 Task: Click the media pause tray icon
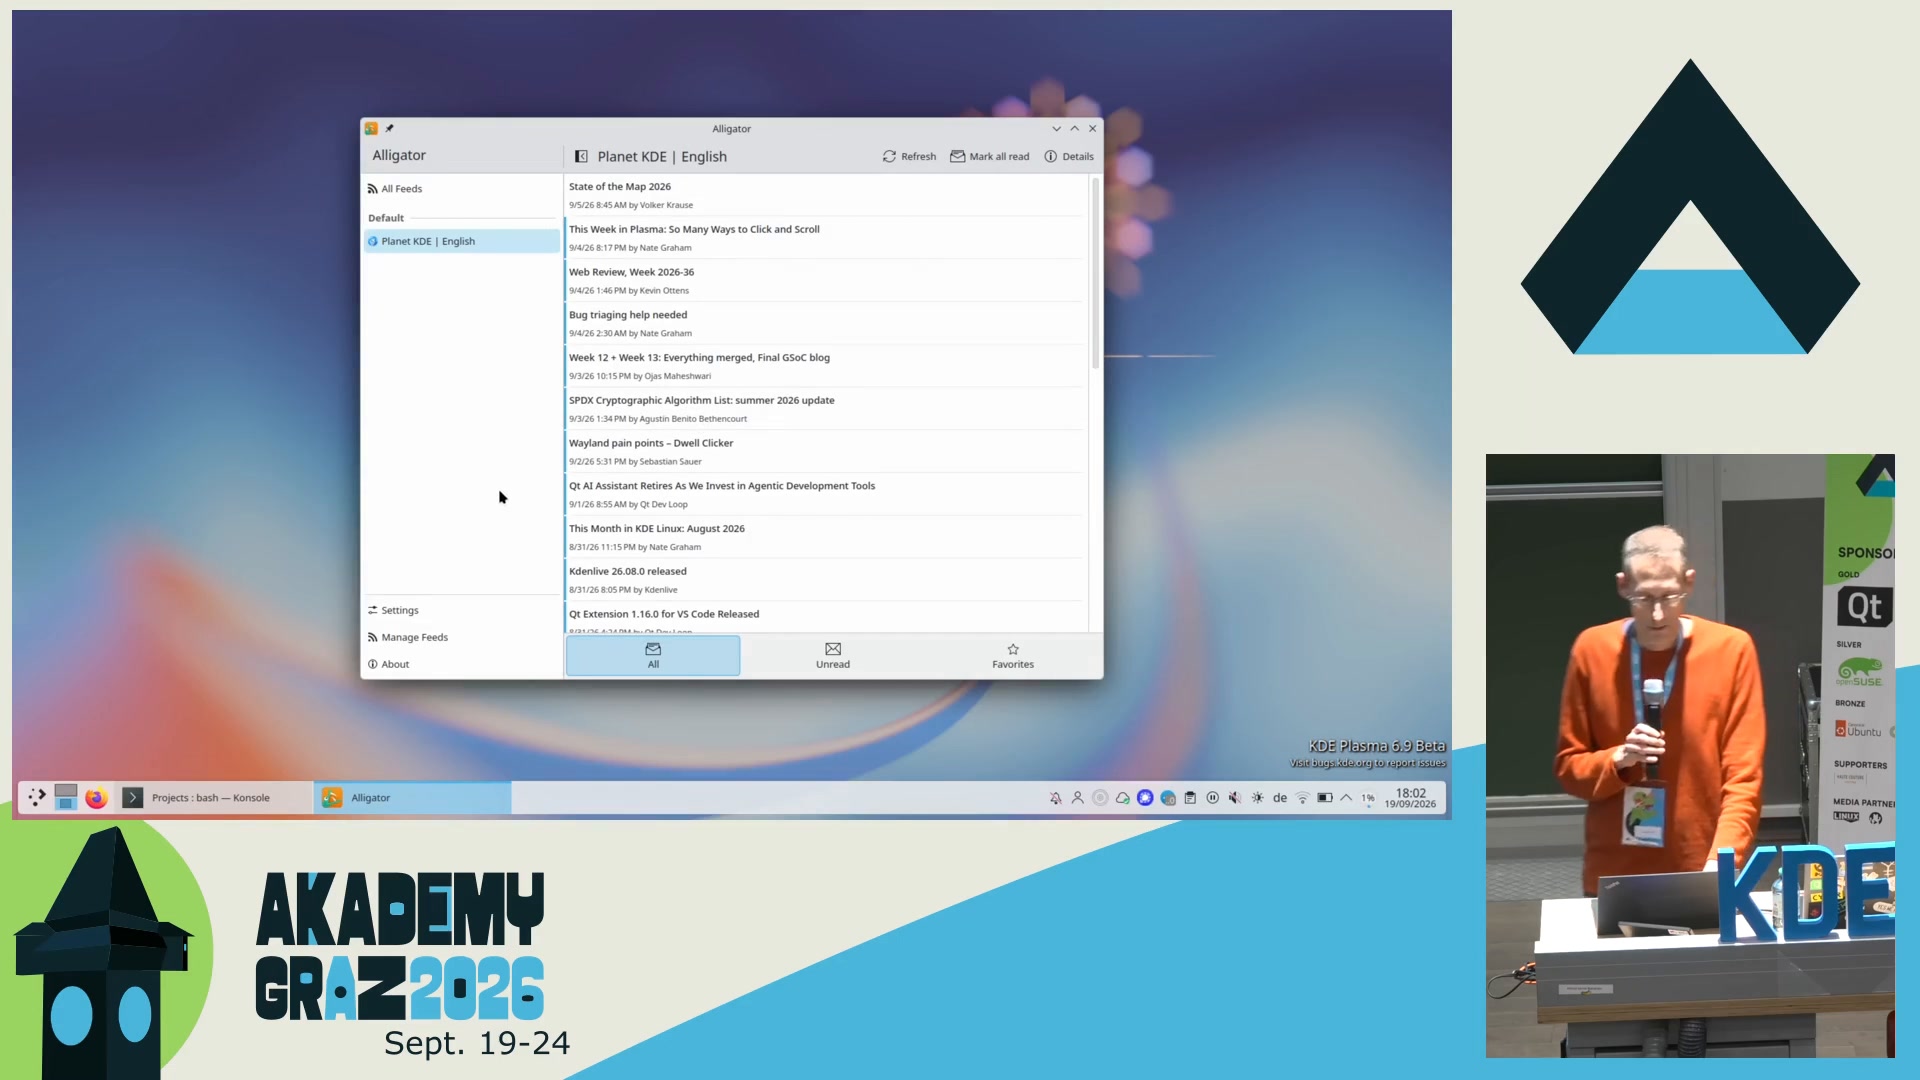[x=1212, y=798]
